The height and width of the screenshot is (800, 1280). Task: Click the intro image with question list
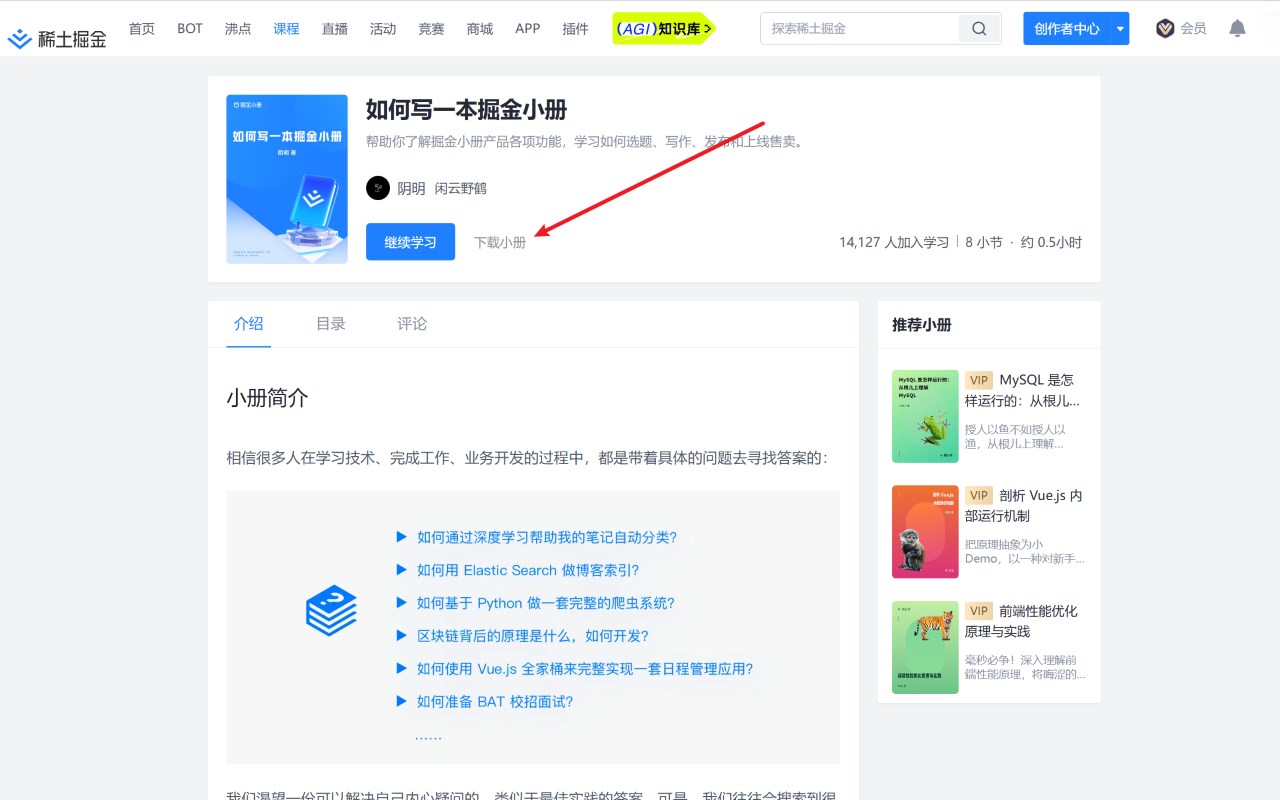(x=533, y=628)
